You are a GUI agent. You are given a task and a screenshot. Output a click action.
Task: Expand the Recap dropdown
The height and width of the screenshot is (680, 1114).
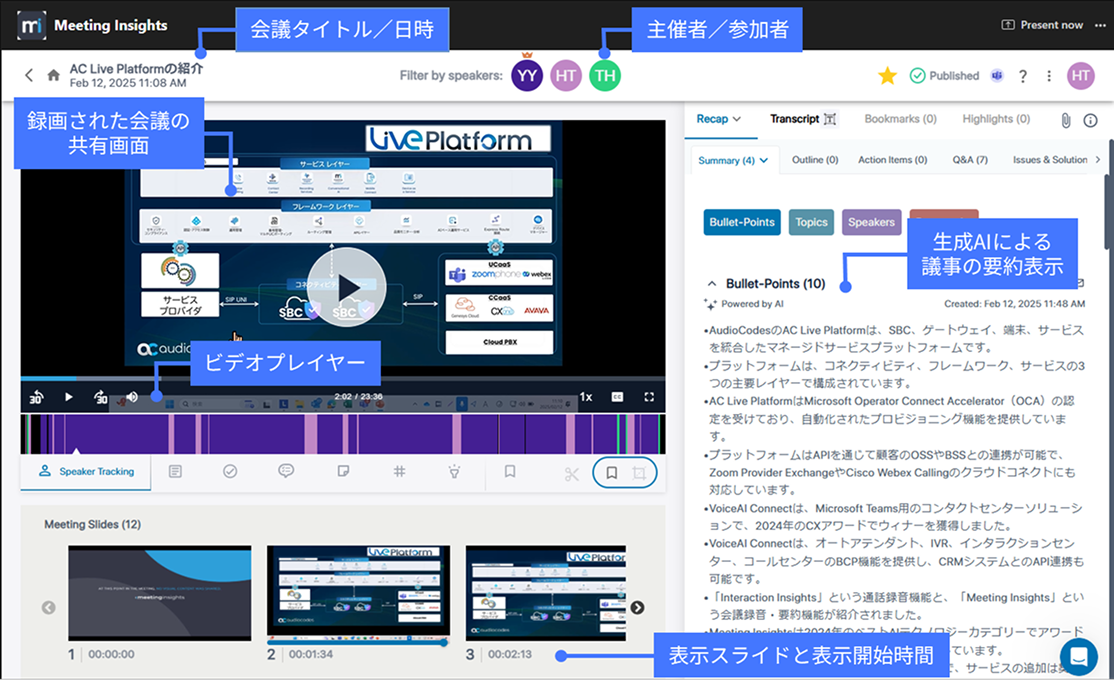coord(718,119)
